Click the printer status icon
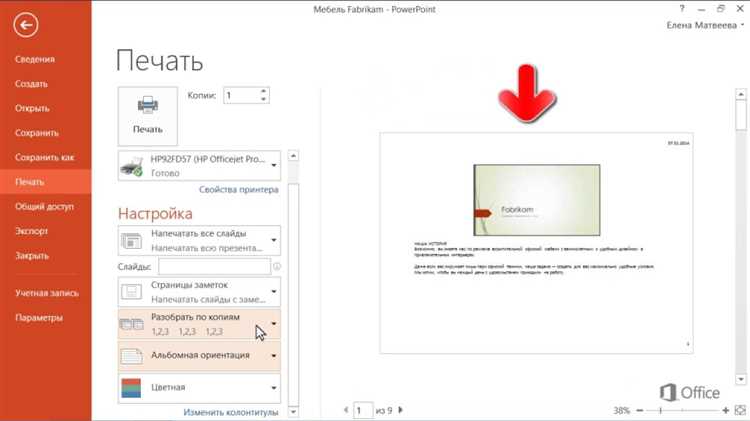 [132, 166]
